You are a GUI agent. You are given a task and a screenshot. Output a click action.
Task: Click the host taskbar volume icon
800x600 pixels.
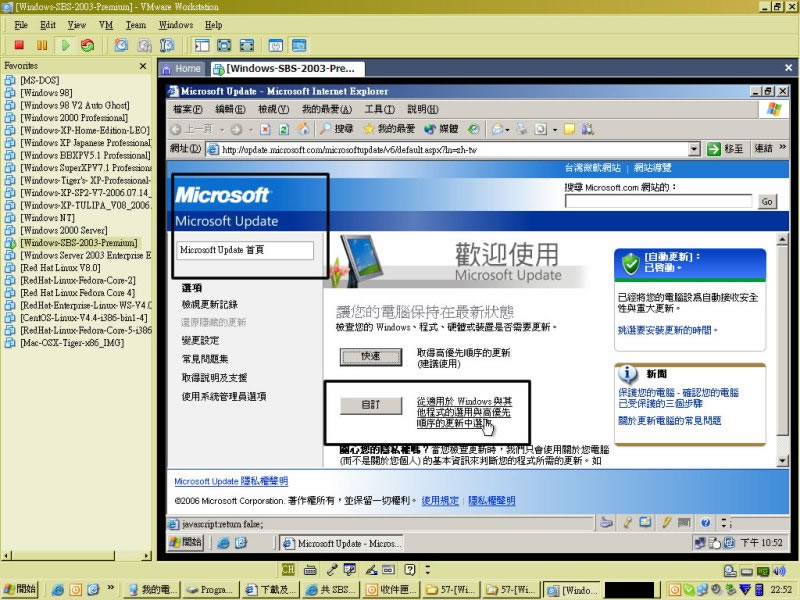click(779, 571)
